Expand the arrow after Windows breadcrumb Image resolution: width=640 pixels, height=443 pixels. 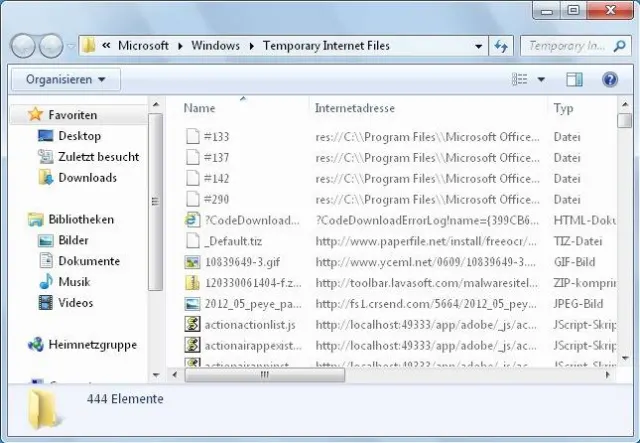251,46
